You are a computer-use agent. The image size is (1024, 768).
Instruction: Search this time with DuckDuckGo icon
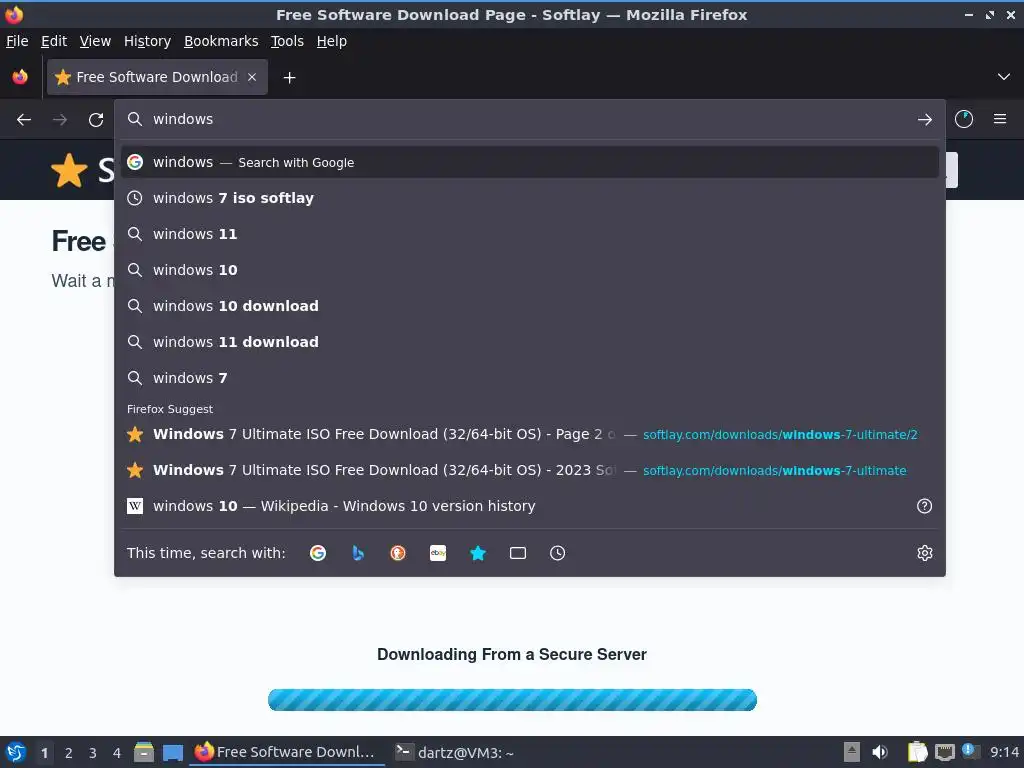coord(398,553)
